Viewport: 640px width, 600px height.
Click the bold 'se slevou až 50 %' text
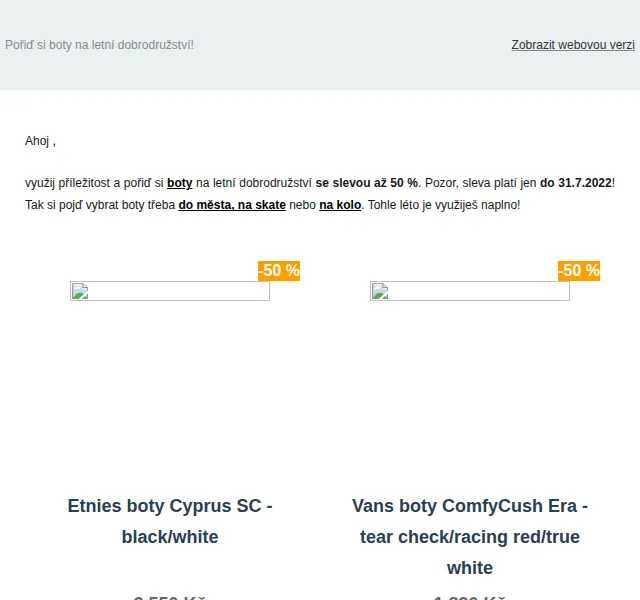[x=367, y=183]
